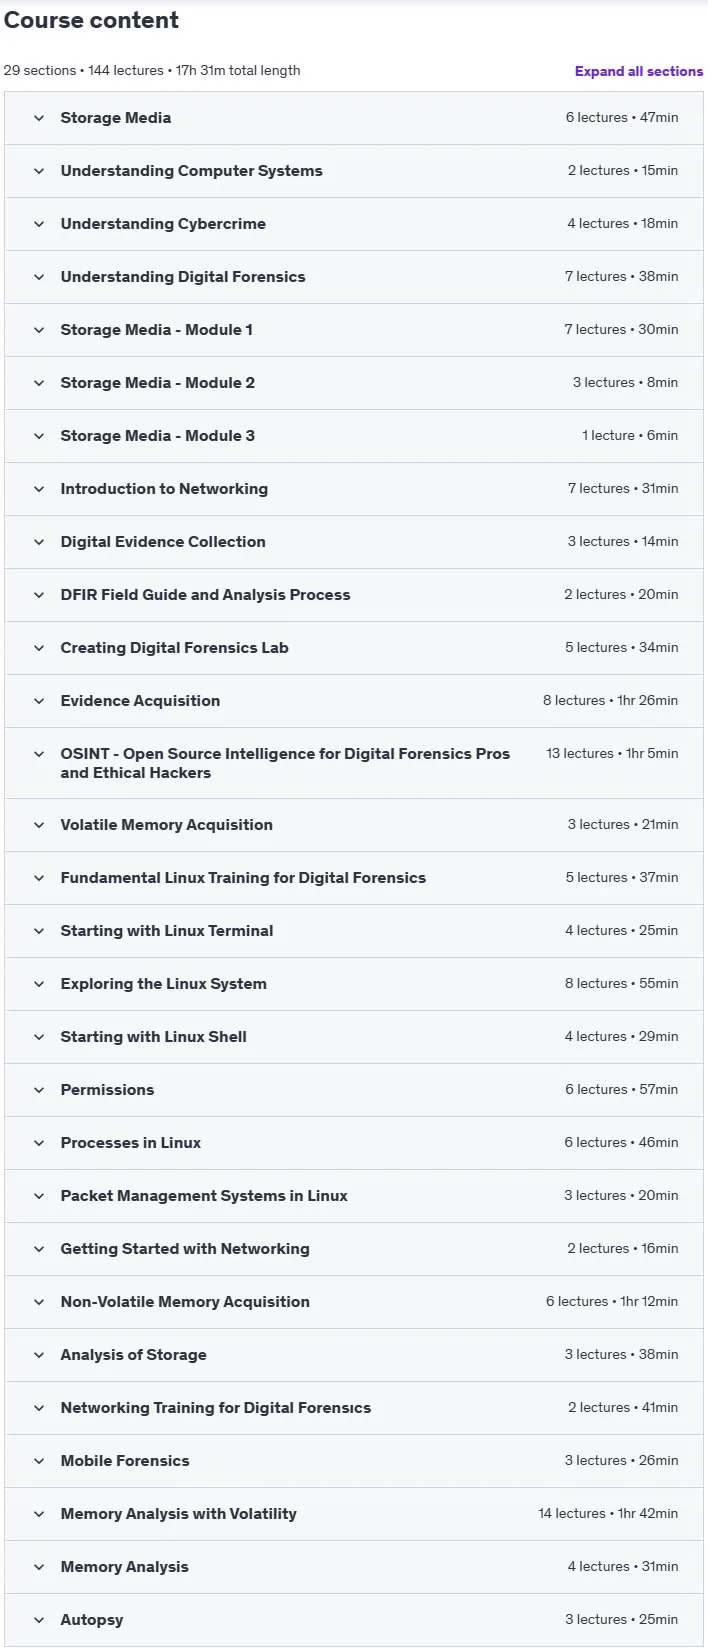Expand the first Storage Media section chevron
The height and width of the screenshot is (1652, 708).
tap(39, 118)
